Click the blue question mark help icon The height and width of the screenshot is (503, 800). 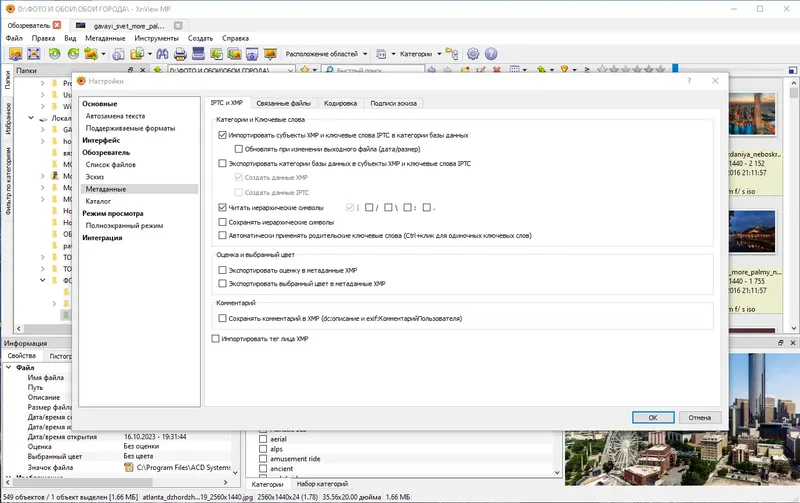[x=491, y=54]
